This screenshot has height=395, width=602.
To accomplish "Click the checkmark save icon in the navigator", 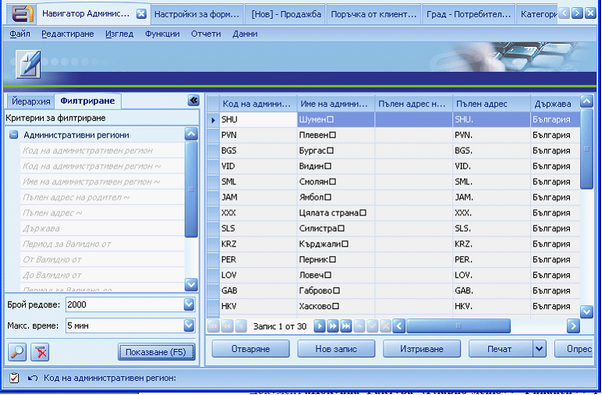I will point(372,326).
